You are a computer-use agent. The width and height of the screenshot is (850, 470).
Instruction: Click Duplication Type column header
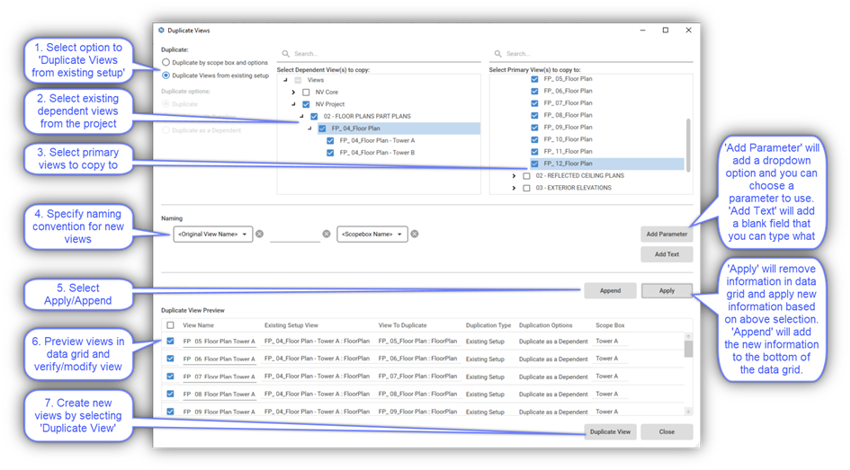(x=488, y=325)
